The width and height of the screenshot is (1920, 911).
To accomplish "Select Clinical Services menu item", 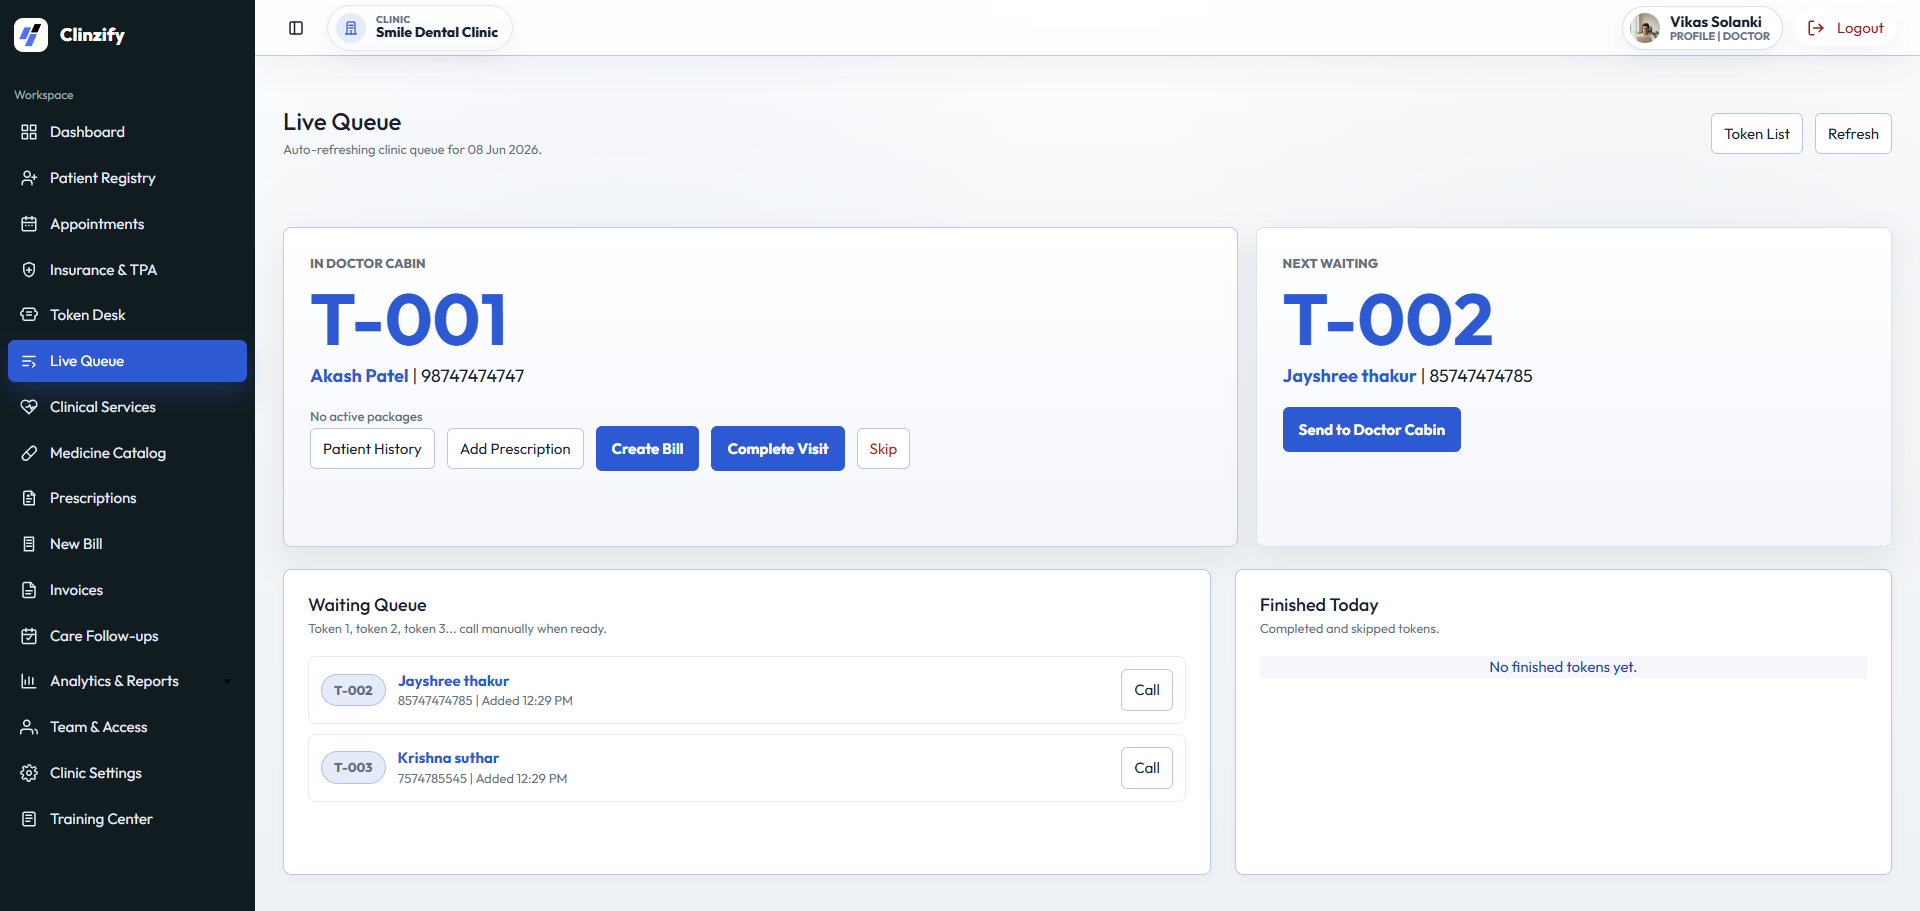I will (127, 407).
